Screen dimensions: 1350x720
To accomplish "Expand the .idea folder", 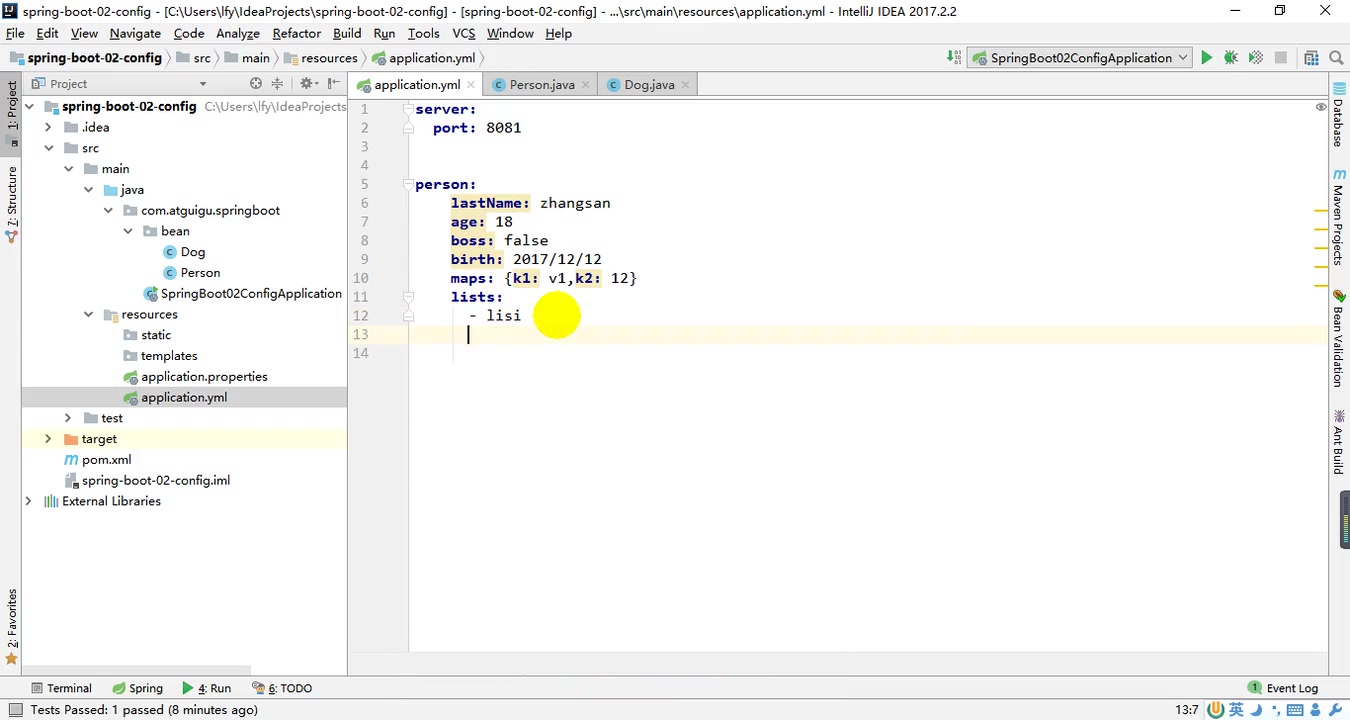I will tap(48, 127).
